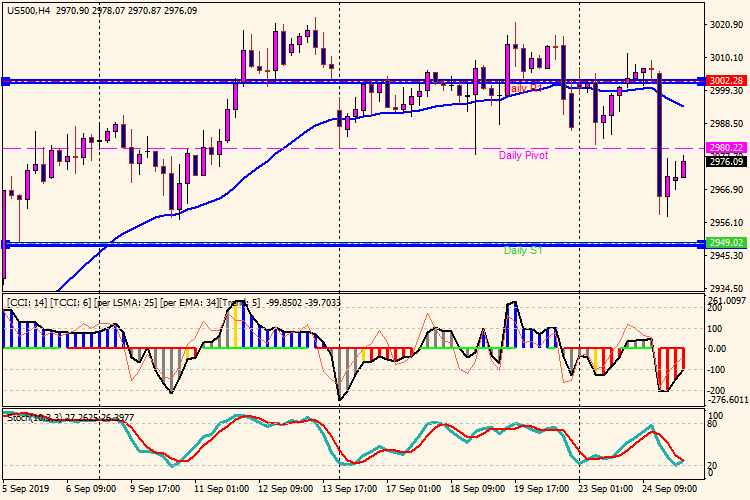Viewport: 750px width, 500px height.
Task: Click the left-edge blue handle of the Daily S1 line
Action: [x=6, y=244]
